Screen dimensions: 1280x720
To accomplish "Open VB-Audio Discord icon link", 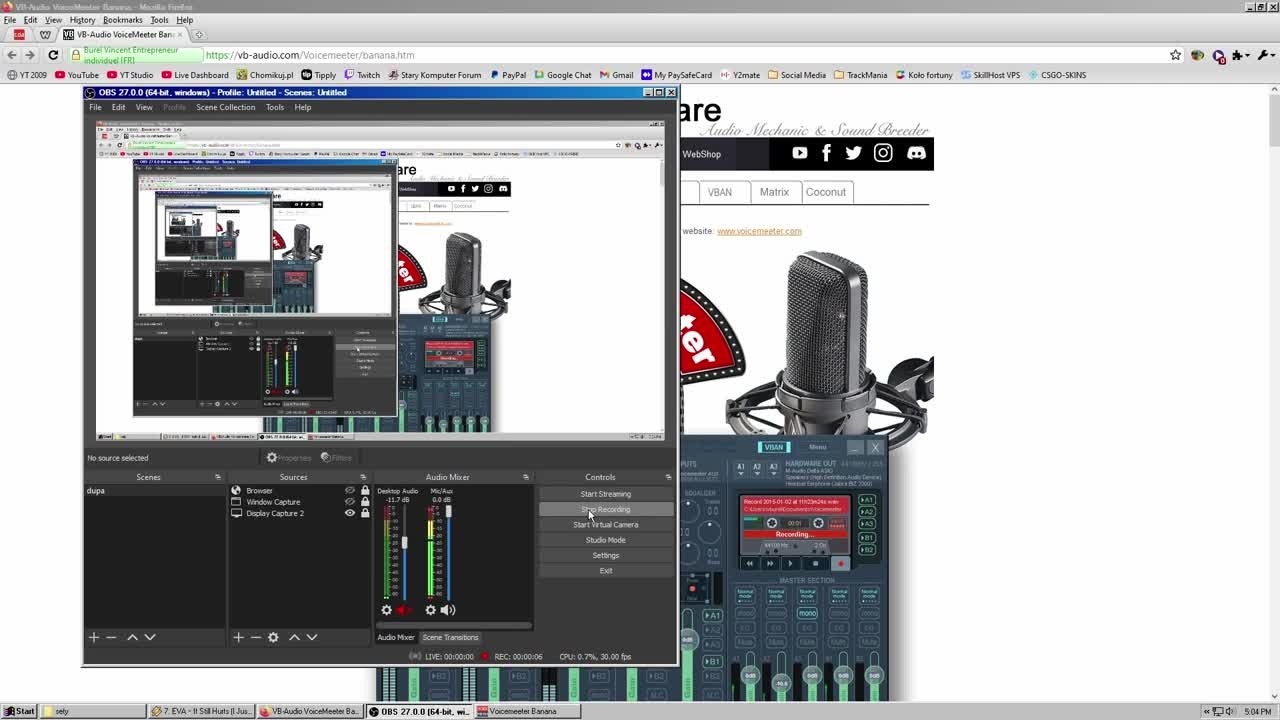I will [916, 153].
